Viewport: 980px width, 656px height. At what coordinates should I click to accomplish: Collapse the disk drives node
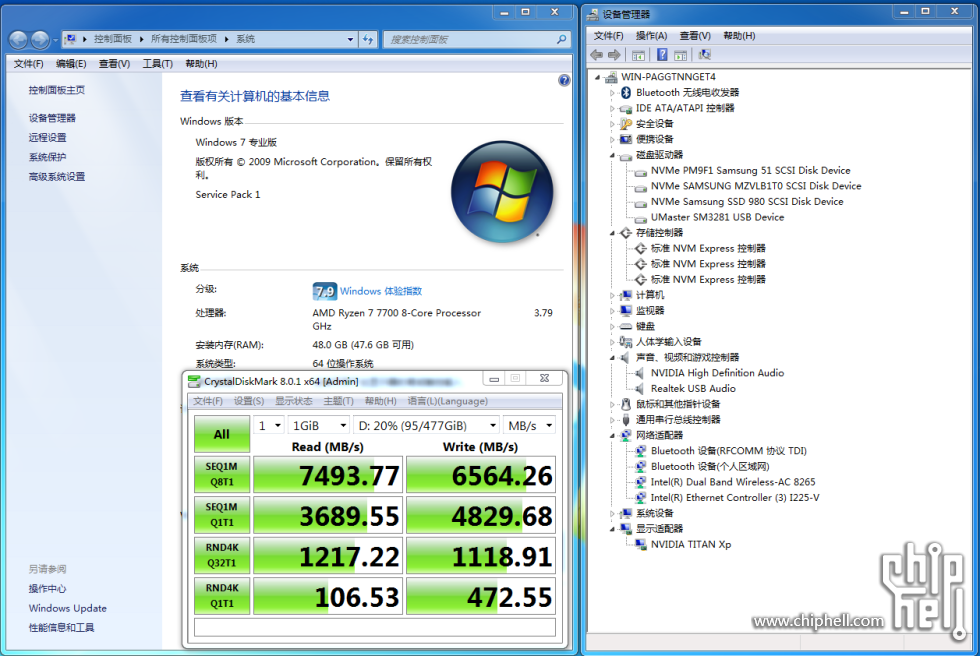612,155
